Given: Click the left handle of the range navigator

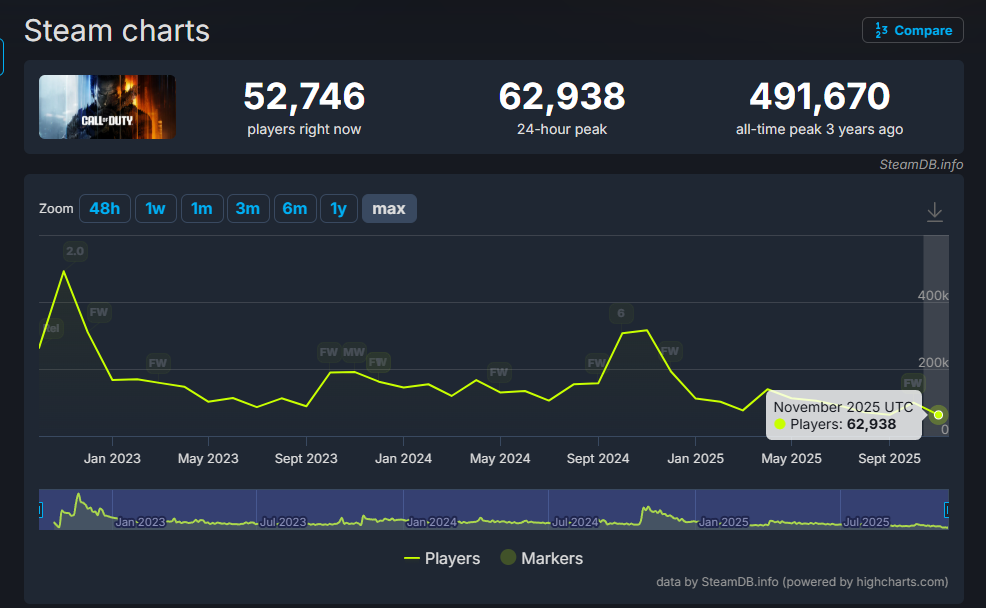Looking at the screenshot, I should pyautogui.click(x=40, y=510).
